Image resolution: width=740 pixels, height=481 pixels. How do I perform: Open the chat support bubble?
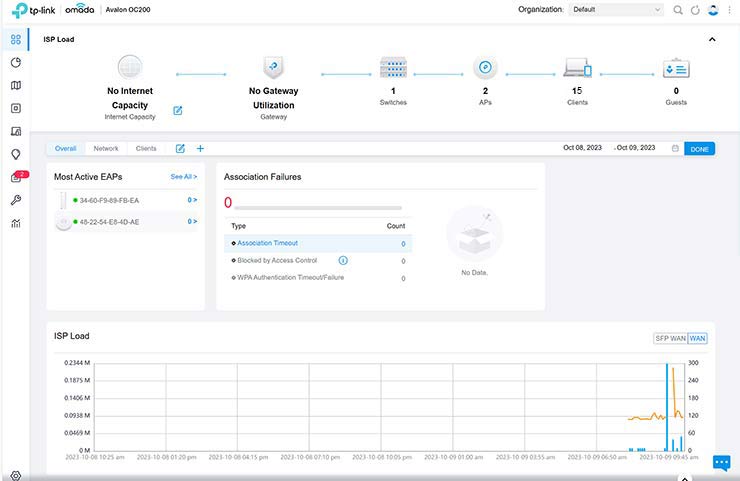point(721,462)
